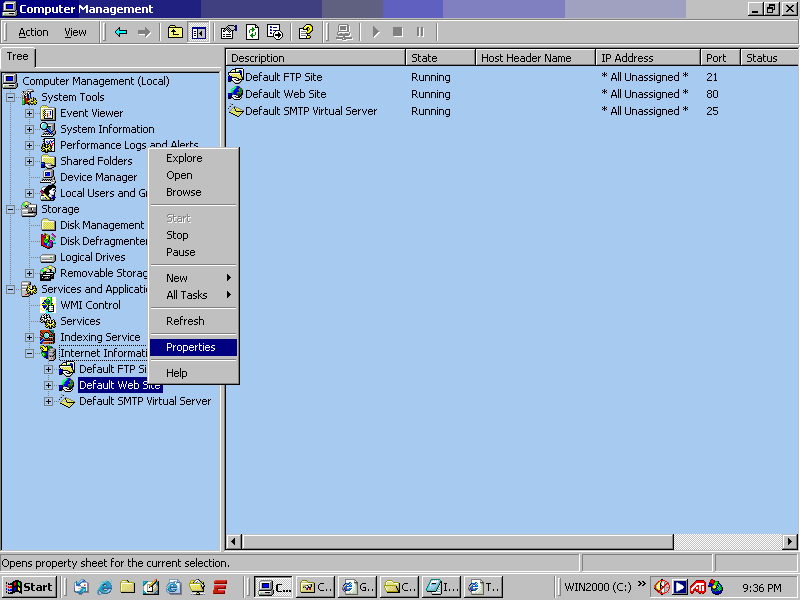The image size is (800, 600).
Task: Open the Action menu
Action: [33, 32]
